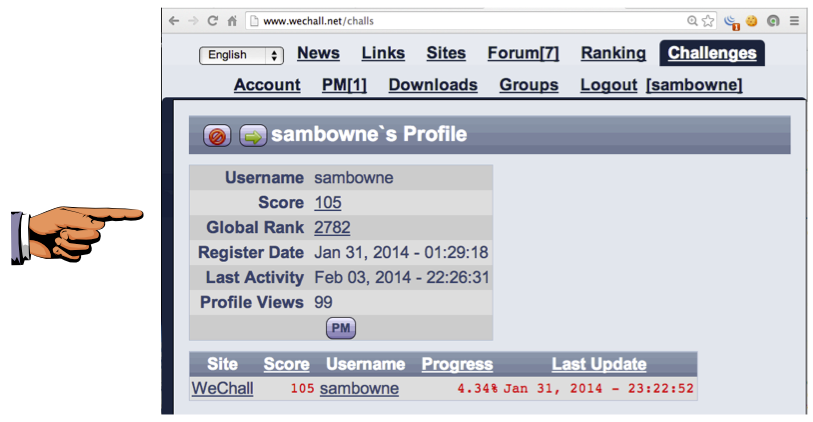This screenshot has width=813, height=422.
Task: Click the red last update timestamp 23:22:52
Action: pos(598,388)
